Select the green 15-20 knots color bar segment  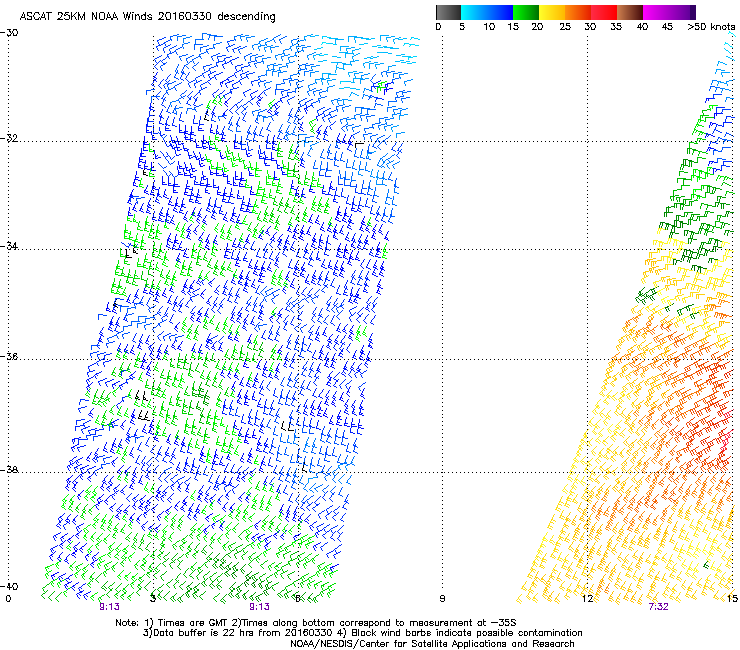[x=526, y=12]
